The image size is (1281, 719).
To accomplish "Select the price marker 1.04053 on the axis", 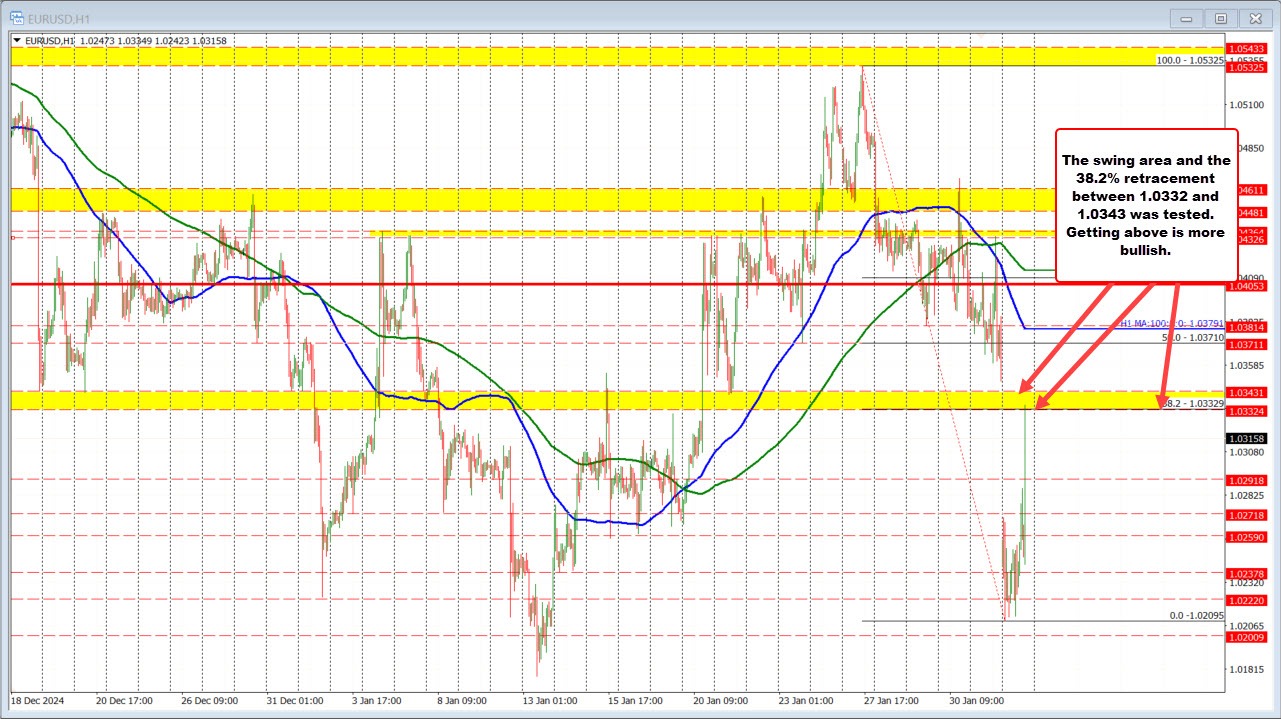I will [1248, 287].
